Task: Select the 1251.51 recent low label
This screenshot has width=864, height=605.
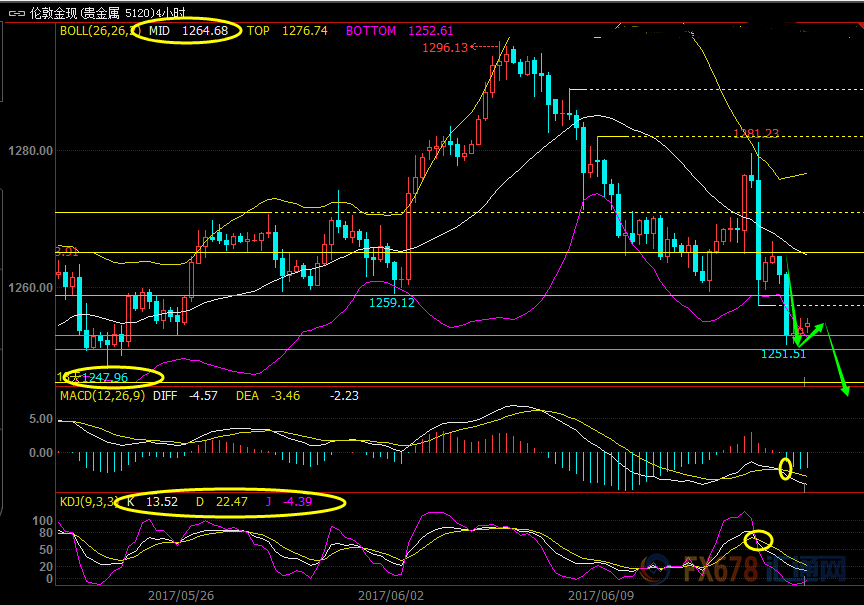Action: (x=783, y=353)
